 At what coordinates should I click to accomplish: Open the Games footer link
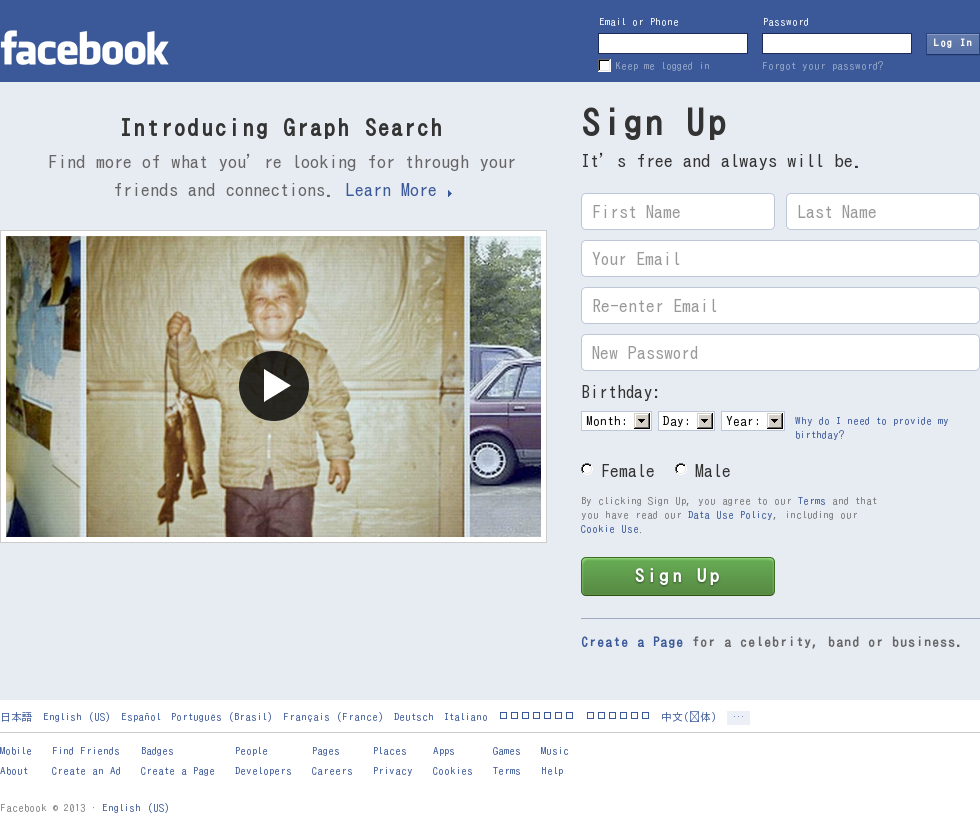pos(506,751)
